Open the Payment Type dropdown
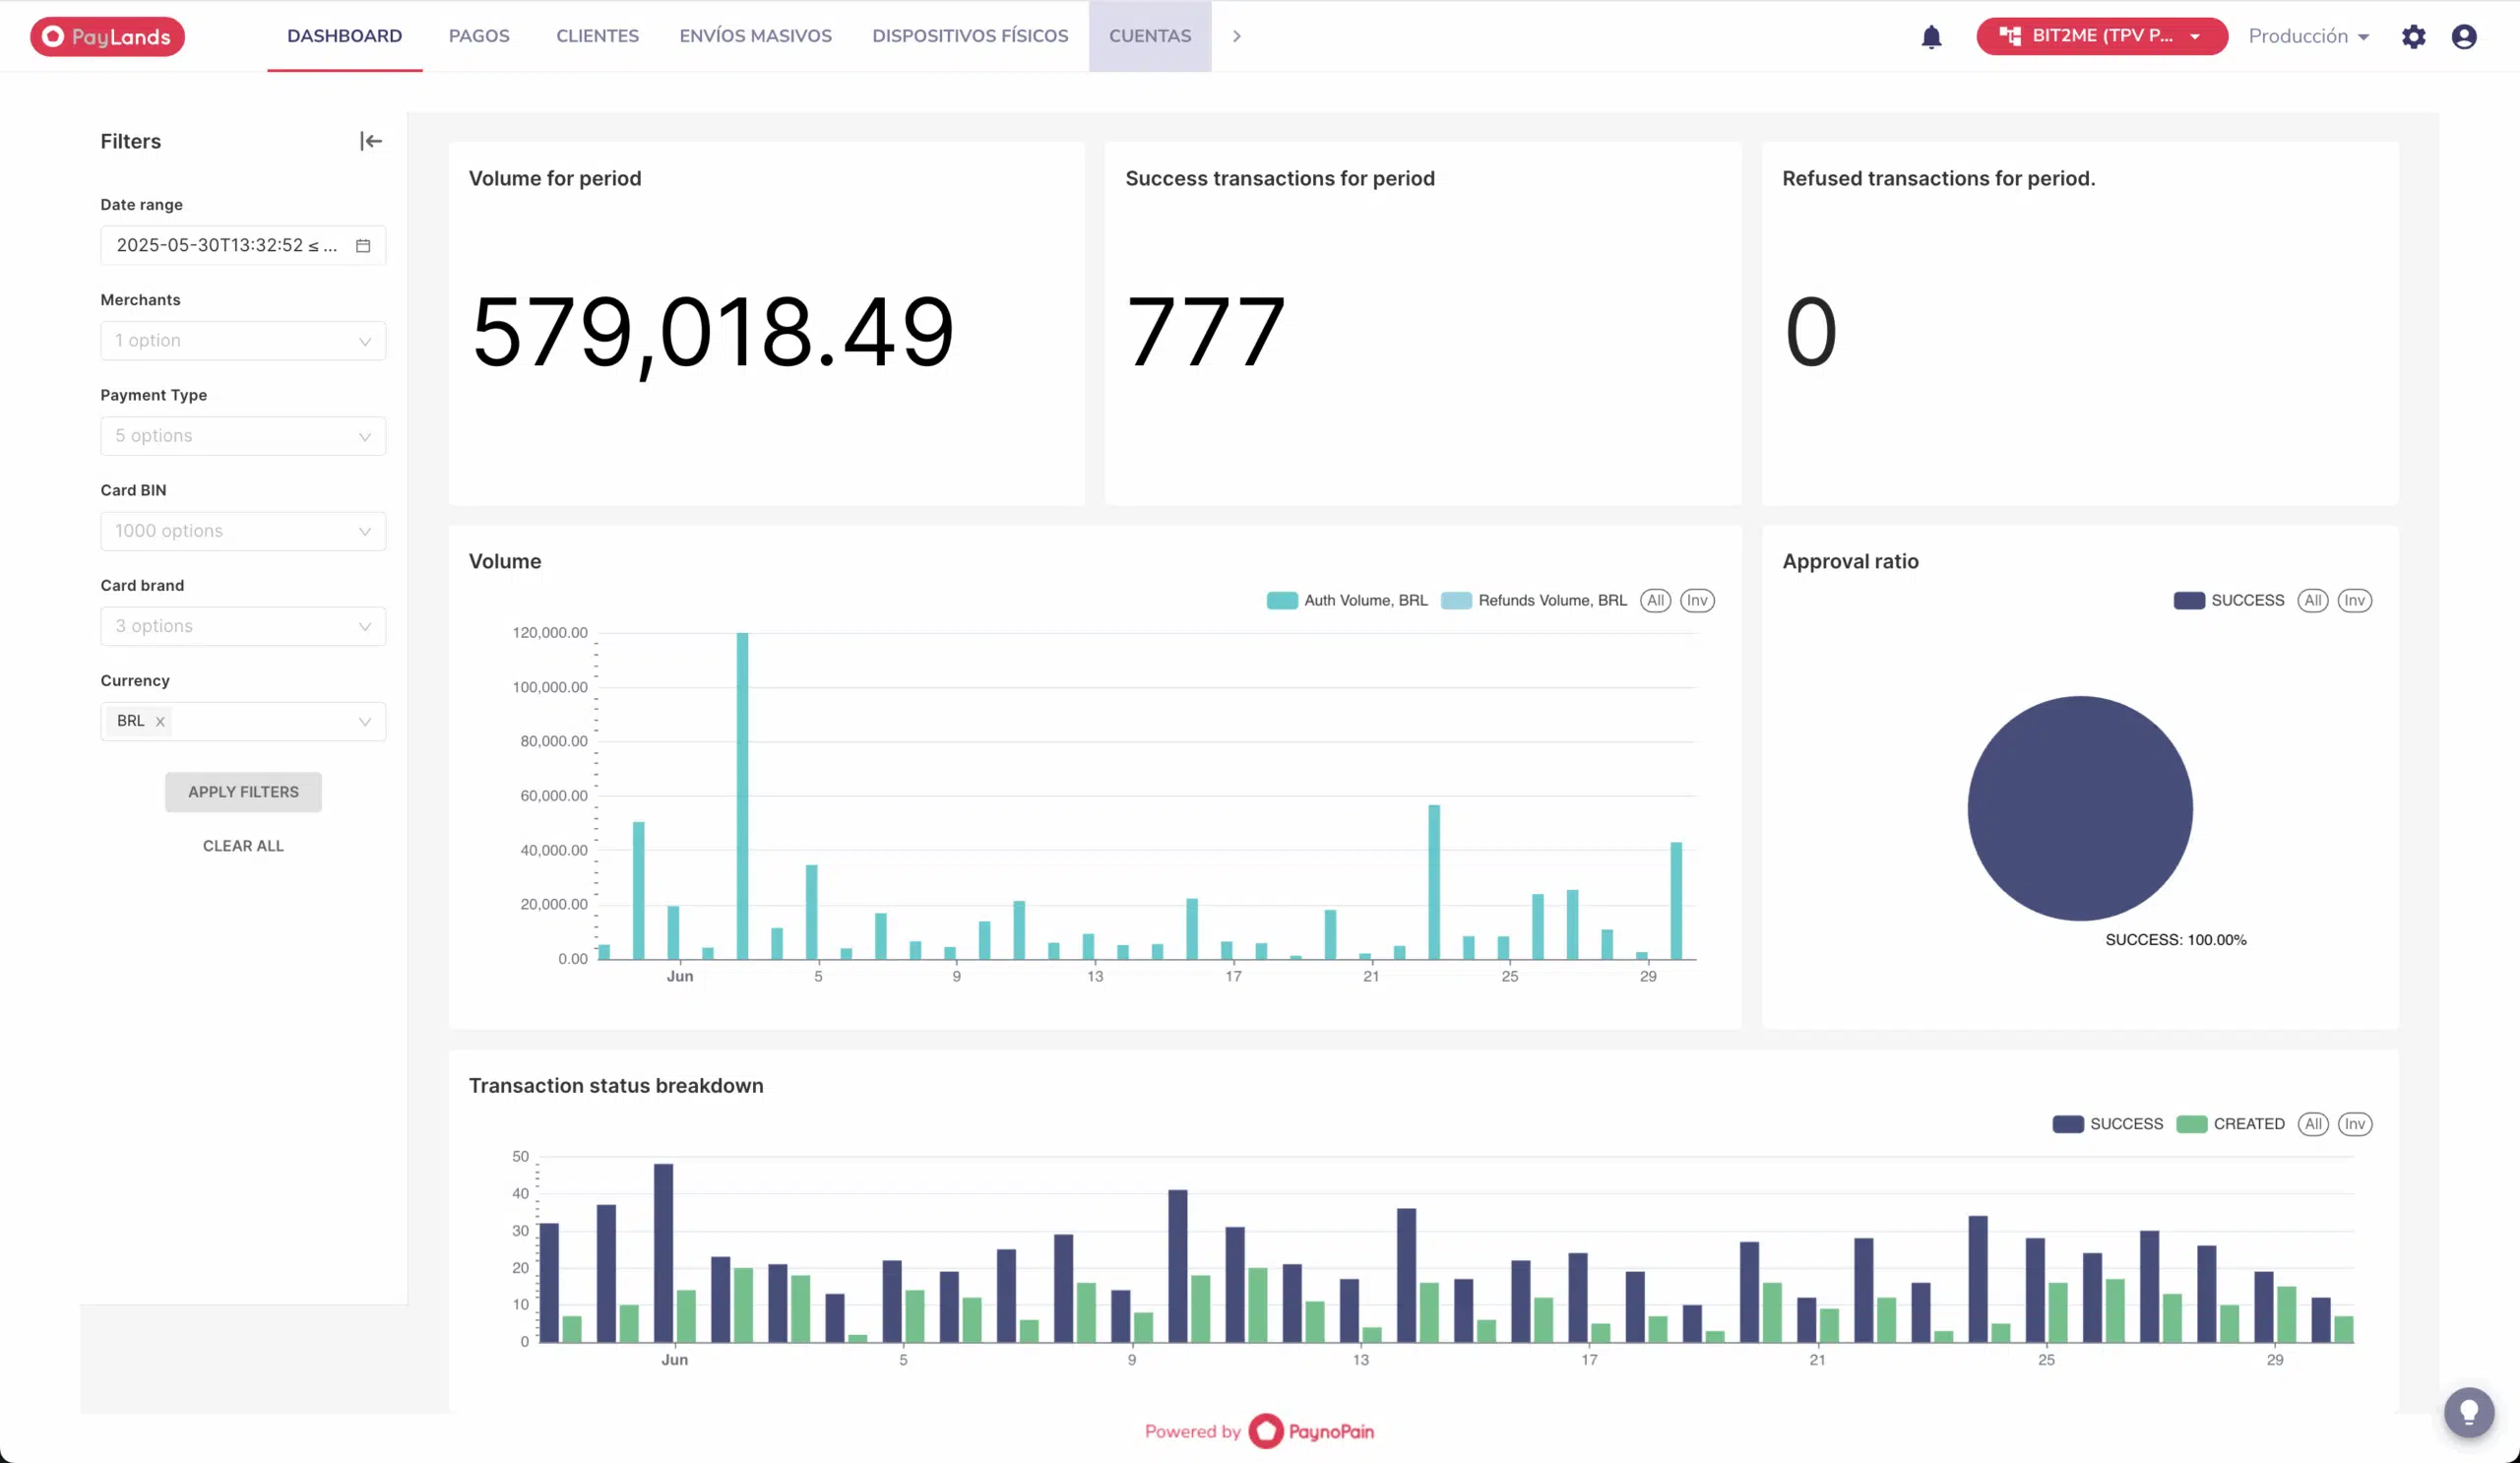Screen dimensions: 2520x1463 coord(243,436)
